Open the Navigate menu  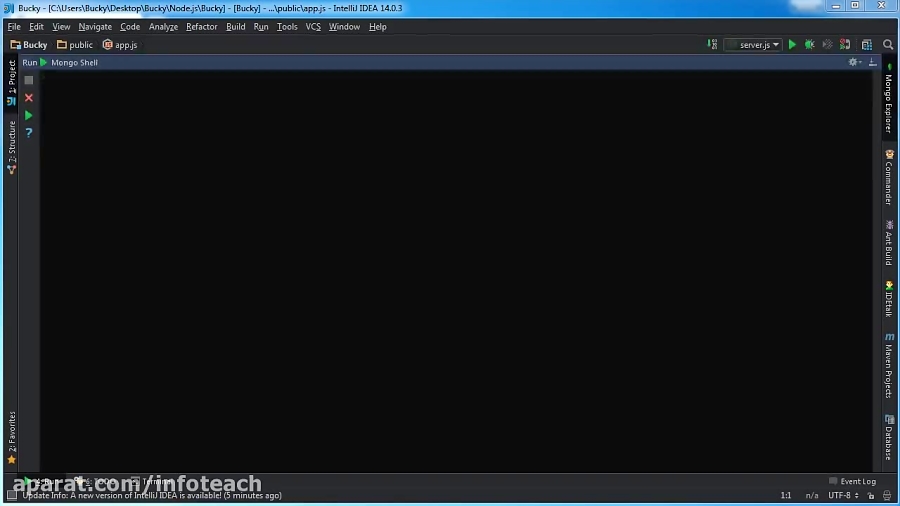[x=95, y=27]
